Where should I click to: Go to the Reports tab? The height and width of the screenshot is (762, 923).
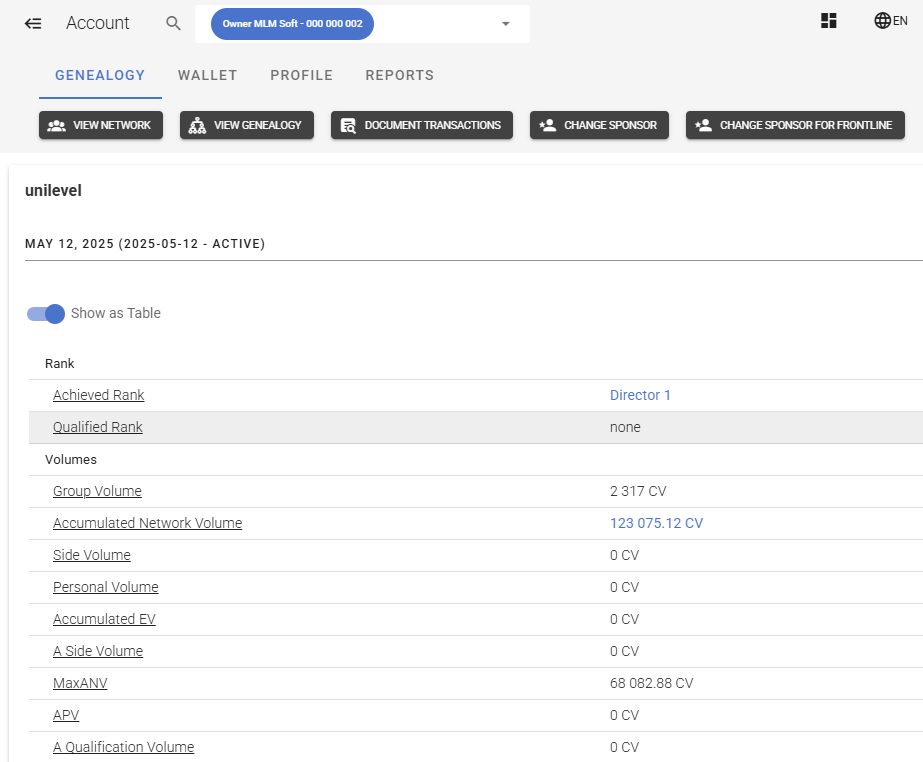[399, 75]
